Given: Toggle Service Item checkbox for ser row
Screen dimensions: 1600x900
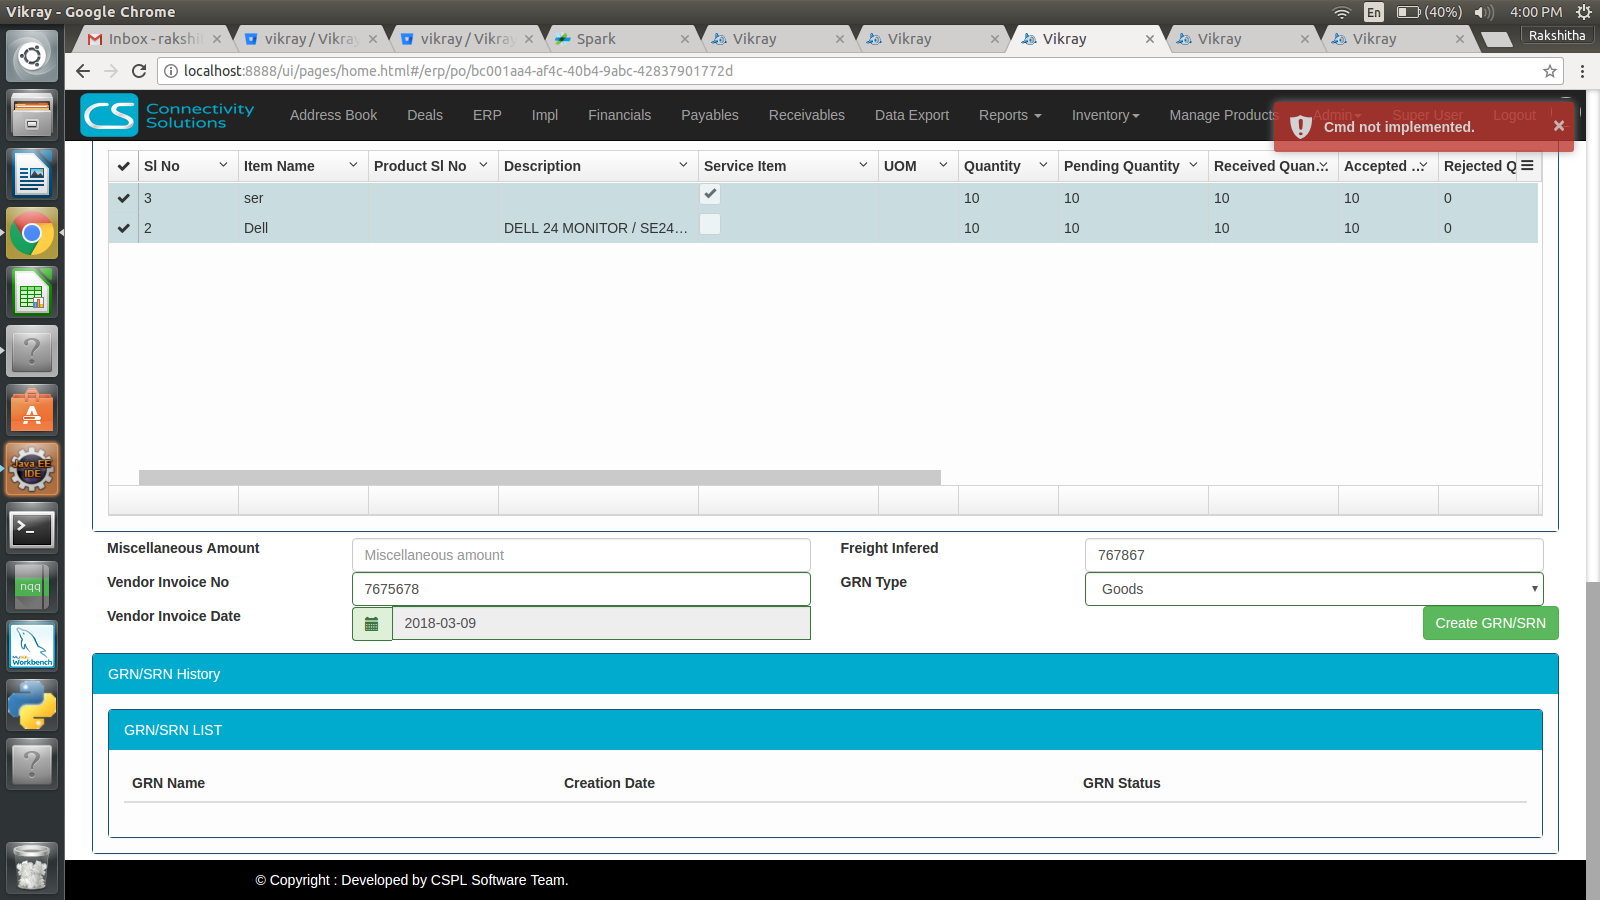Looking at the screenshot, I should 710,194.
